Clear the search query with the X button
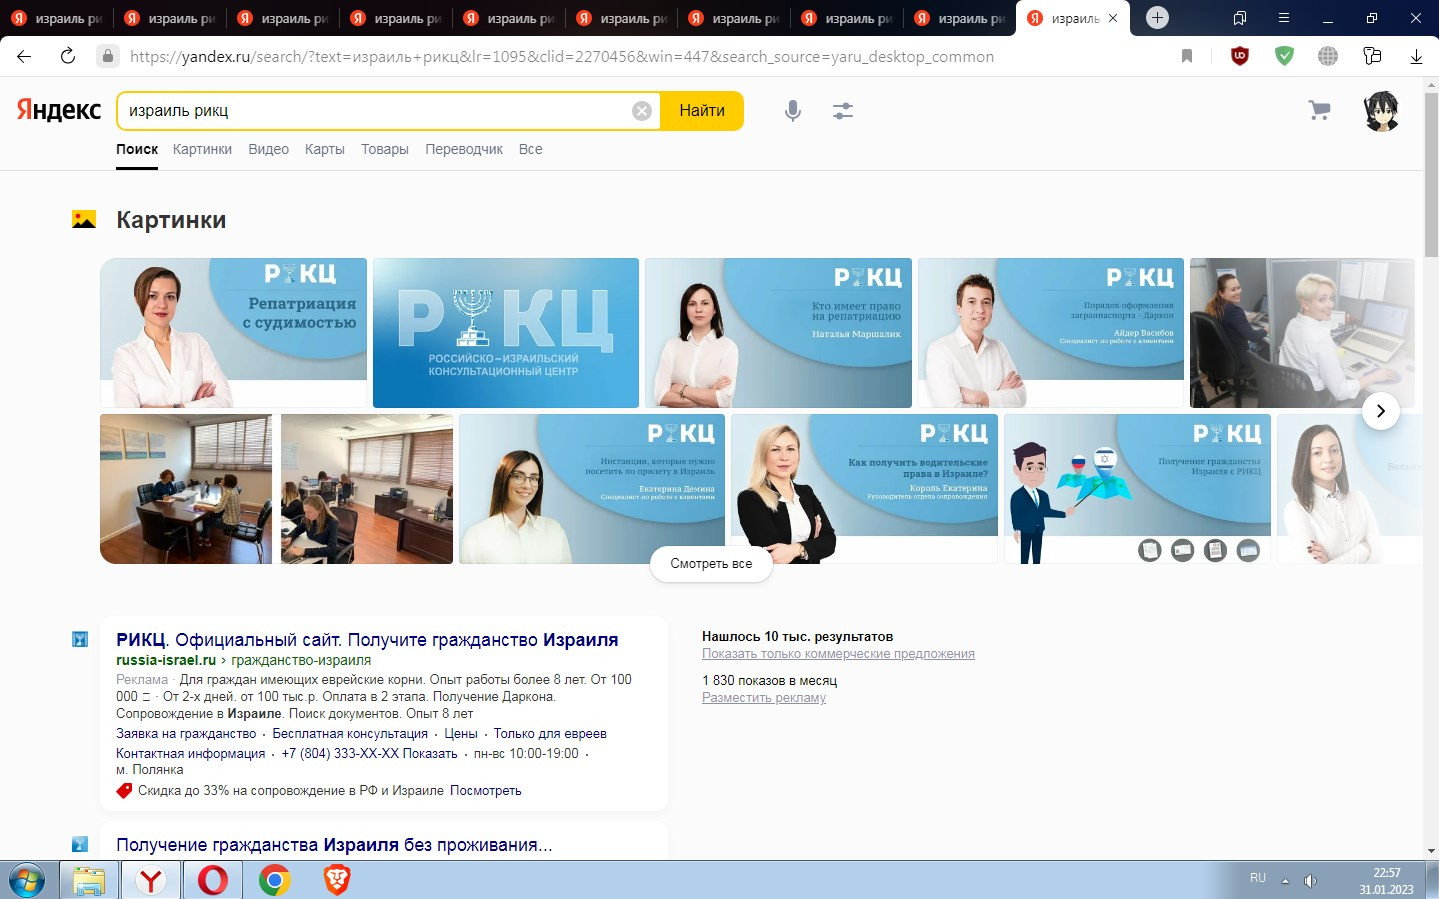Image resolution: width=1439 pixels, height=899 pixels. (642, 111)
